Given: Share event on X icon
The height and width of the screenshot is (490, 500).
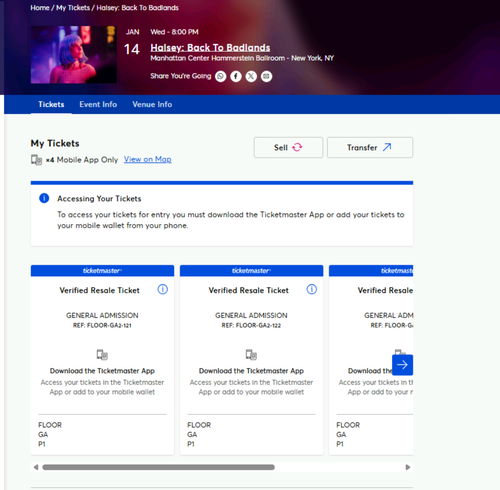Looking at the screenshot, I should click(x=251, y=76).
